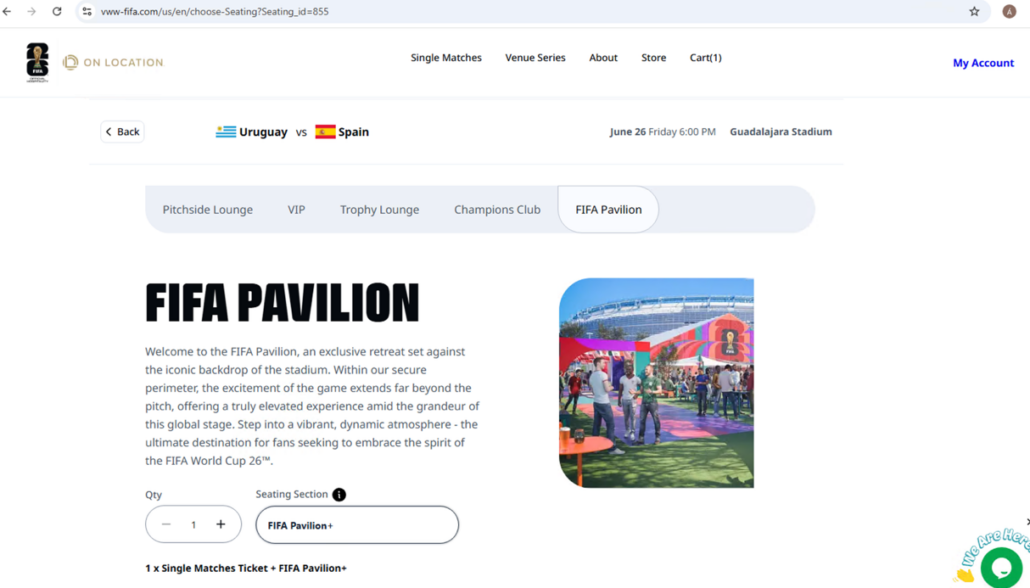Image resolution: width=1030 pixels, height=588 pixels.
Task: Open the Seating Section info icon
Action: pyautogui.click(x=339, y=495)
